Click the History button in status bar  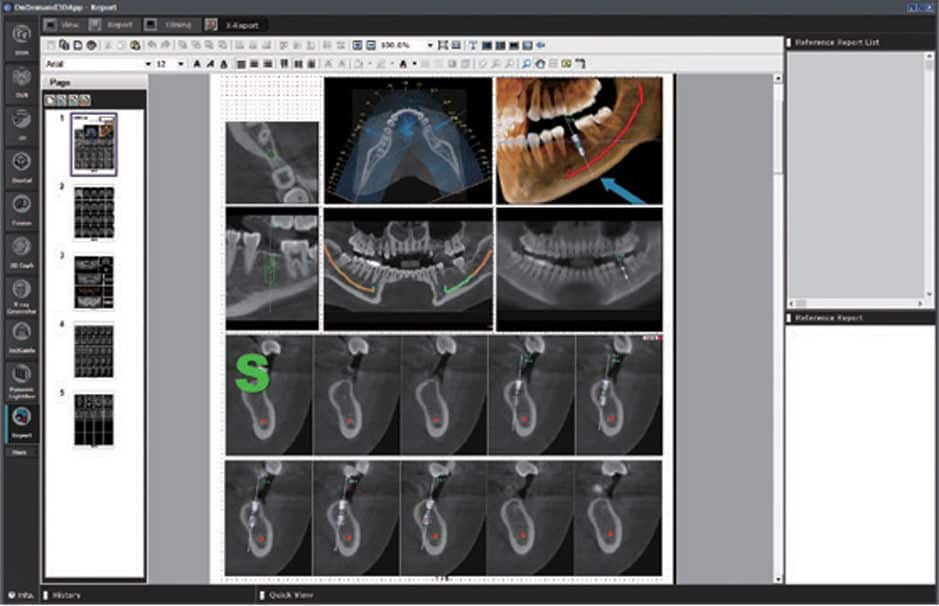[66, 595]
